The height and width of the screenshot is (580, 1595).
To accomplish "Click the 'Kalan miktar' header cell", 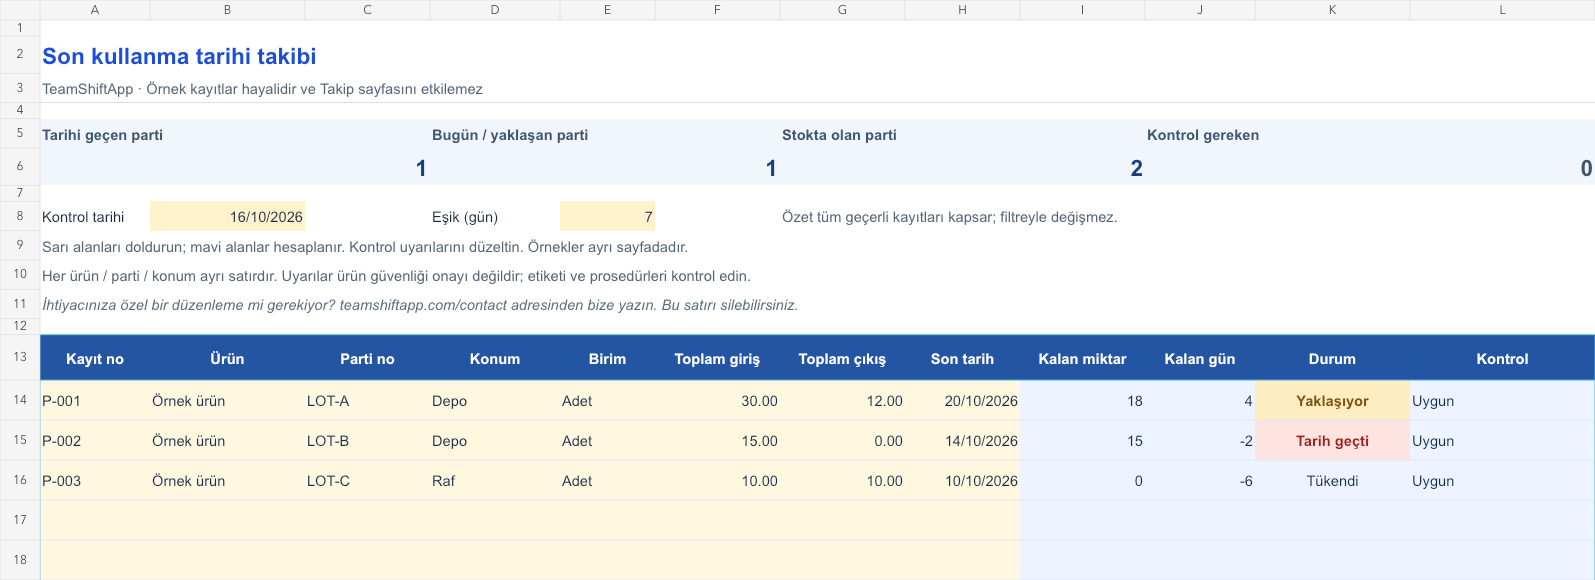I will 1082,359.
